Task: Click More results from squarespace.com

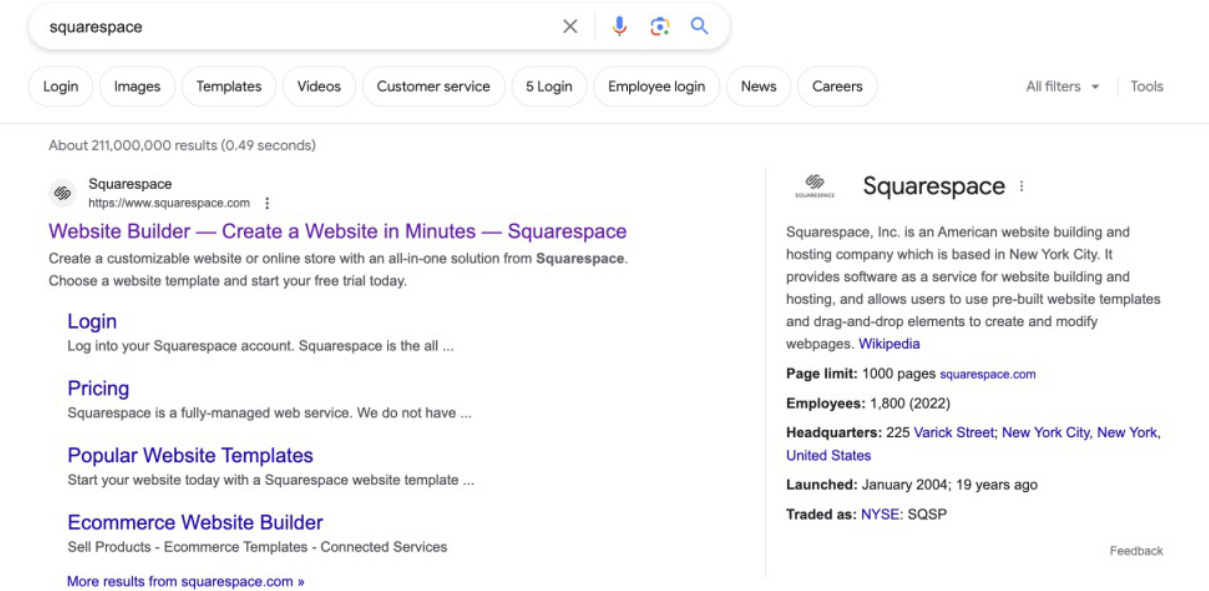Action: point(185,581)
